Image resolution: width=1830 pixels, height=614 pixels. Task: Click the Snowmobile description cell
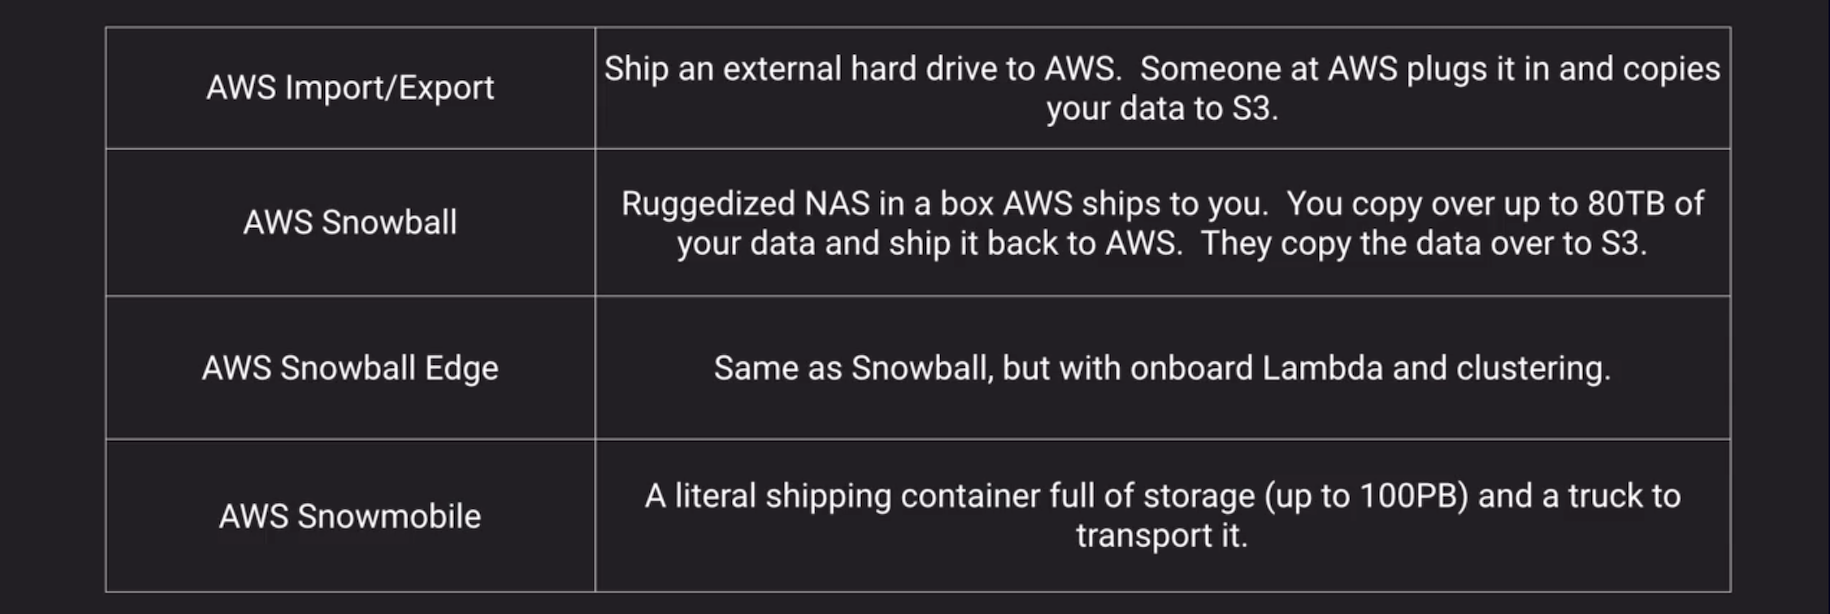tap(1162, 515)
